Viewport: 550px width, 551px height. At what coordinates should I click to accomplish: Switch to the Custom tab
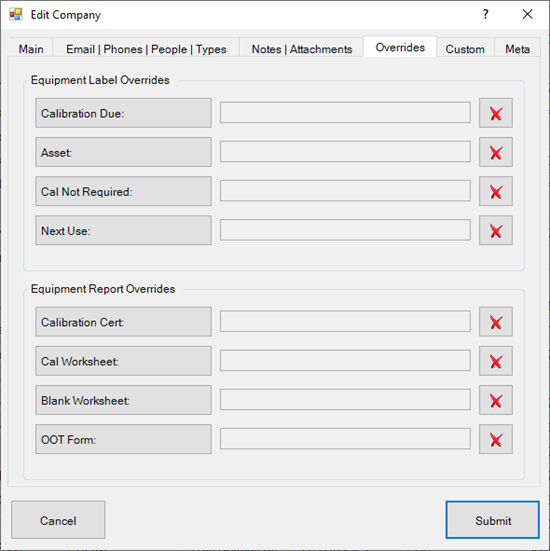[465, 49]
